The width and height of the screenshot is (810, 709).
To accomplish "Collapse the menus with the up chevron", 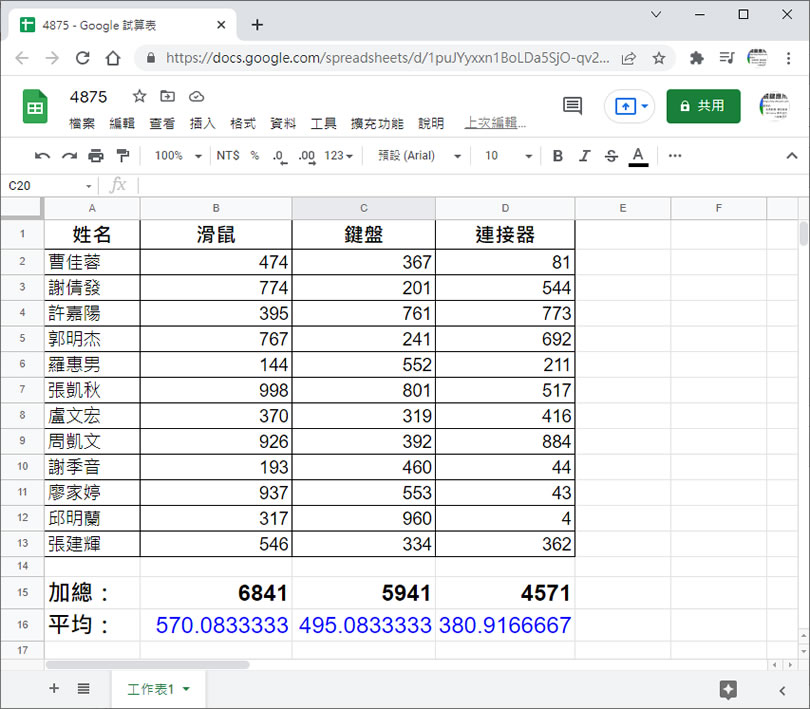I will [791, 156].
